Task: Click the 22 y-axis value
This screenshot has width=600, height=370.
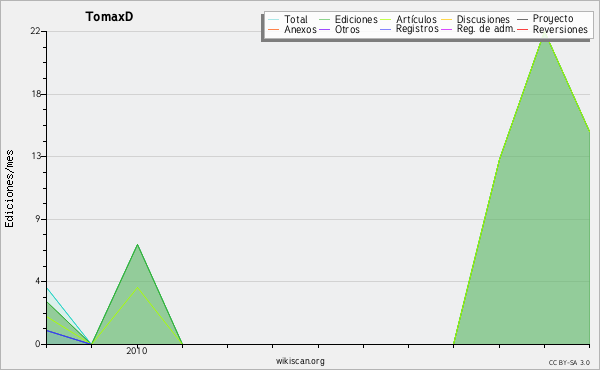Action: coord(35,31)
